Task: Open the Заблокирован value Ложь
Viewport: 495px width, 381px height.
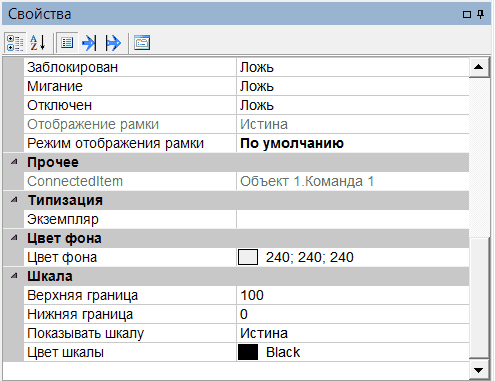Action: click(x=353, y=67)
